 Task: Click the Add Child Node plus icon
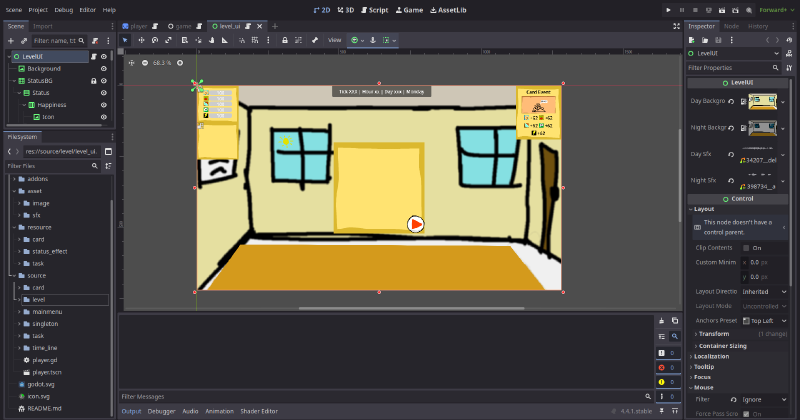[x=10, y=40]
